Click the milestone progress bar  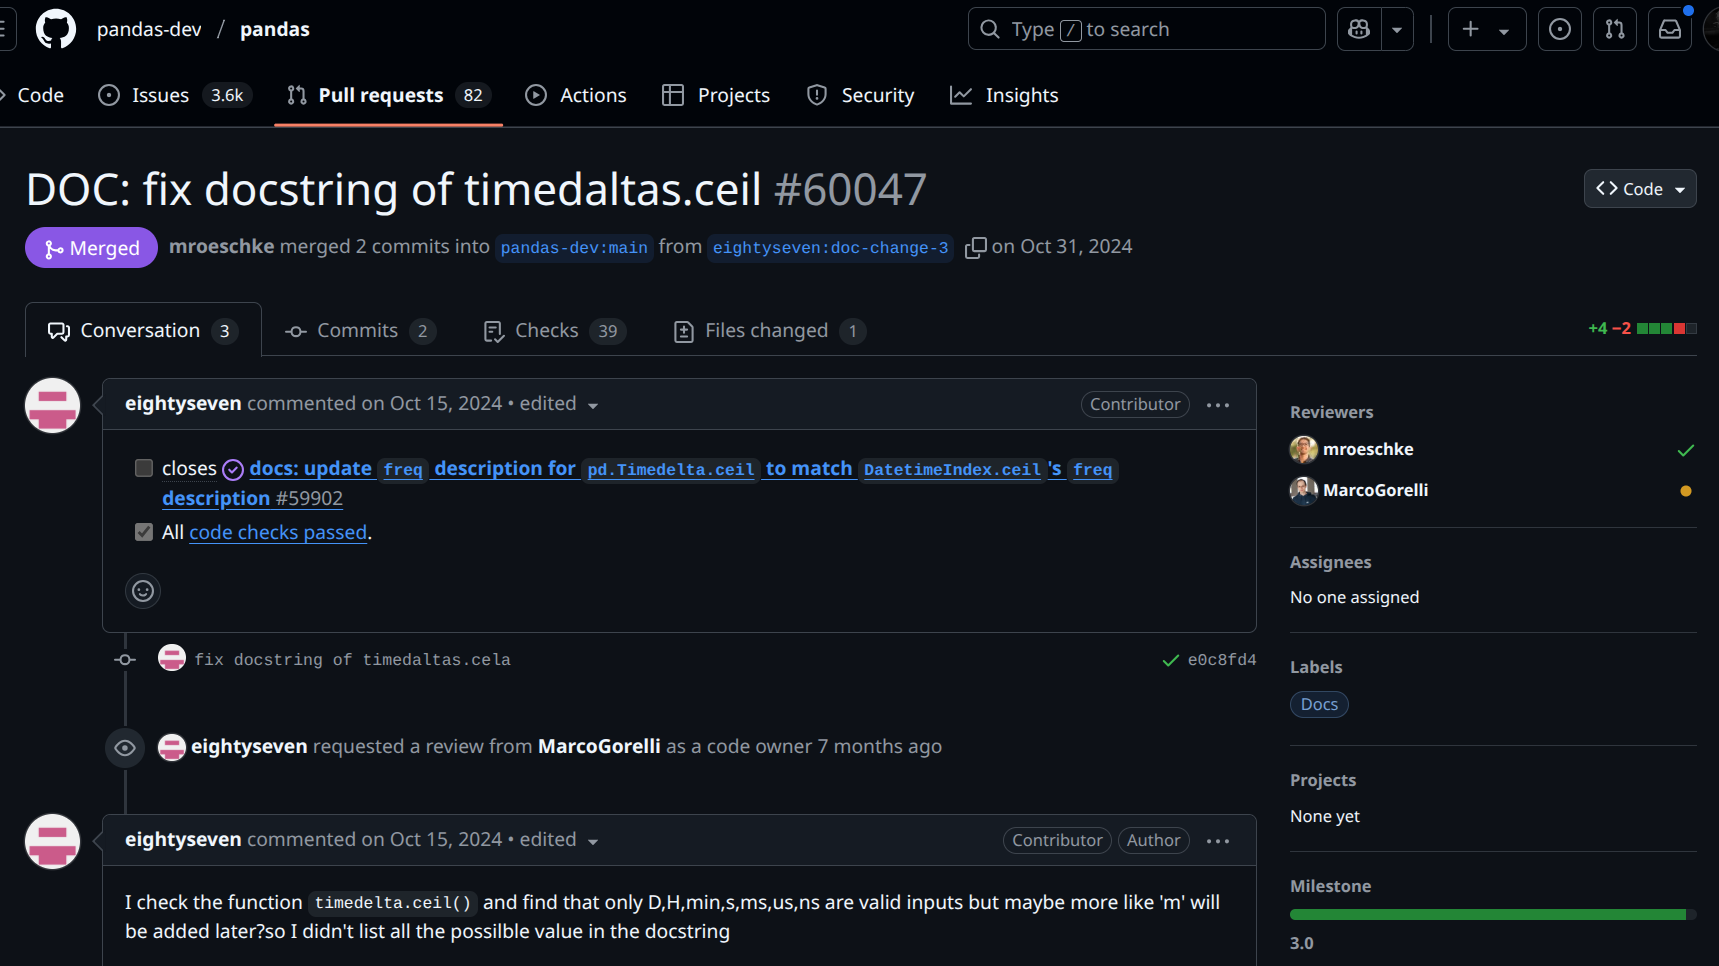tap(1493, 915)
